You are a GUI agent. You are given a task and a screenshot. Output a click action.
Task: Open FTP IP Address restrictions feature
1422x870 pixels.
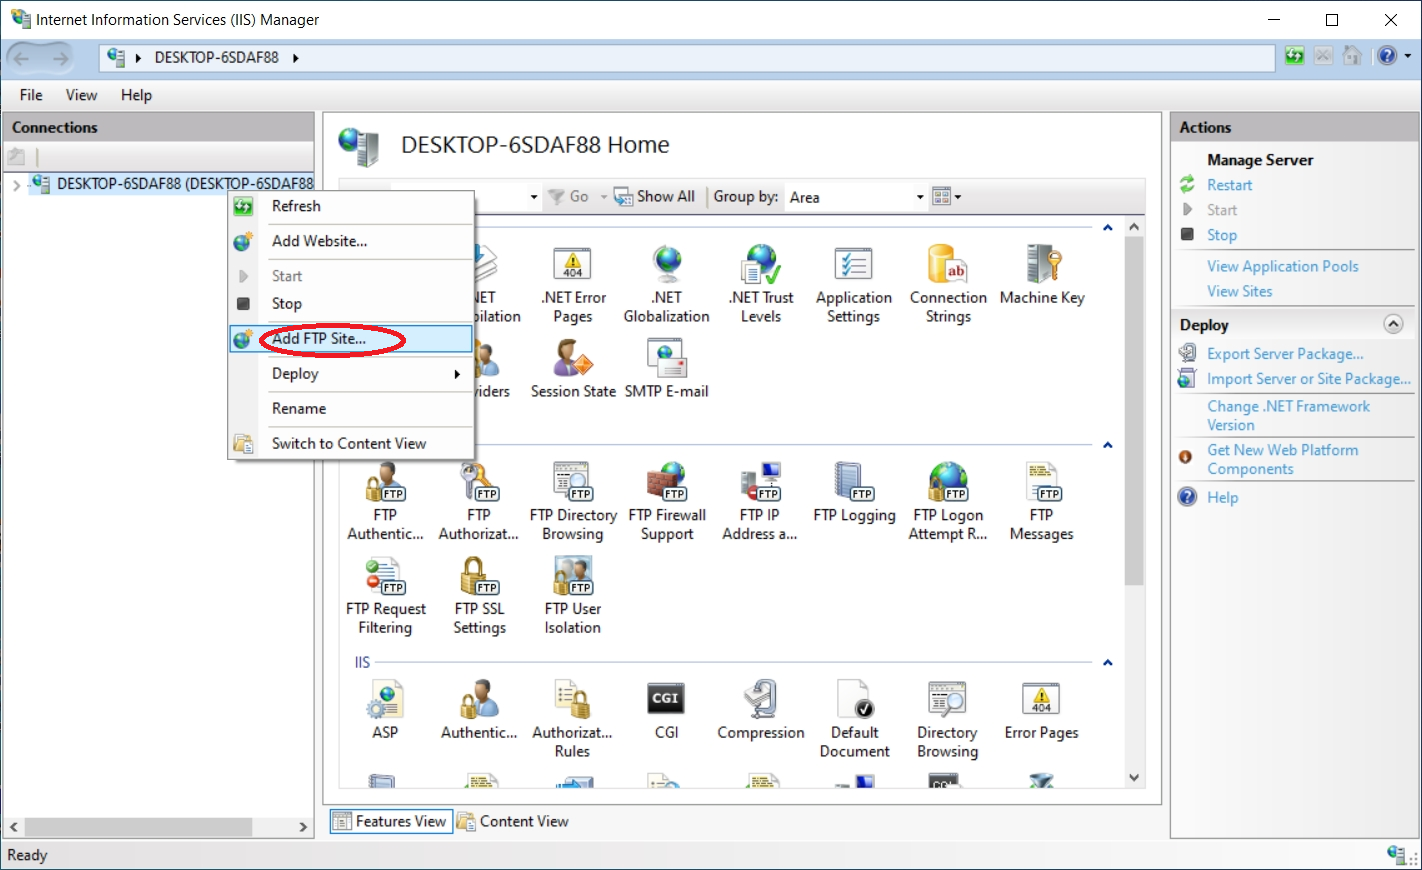pos(760,502)
